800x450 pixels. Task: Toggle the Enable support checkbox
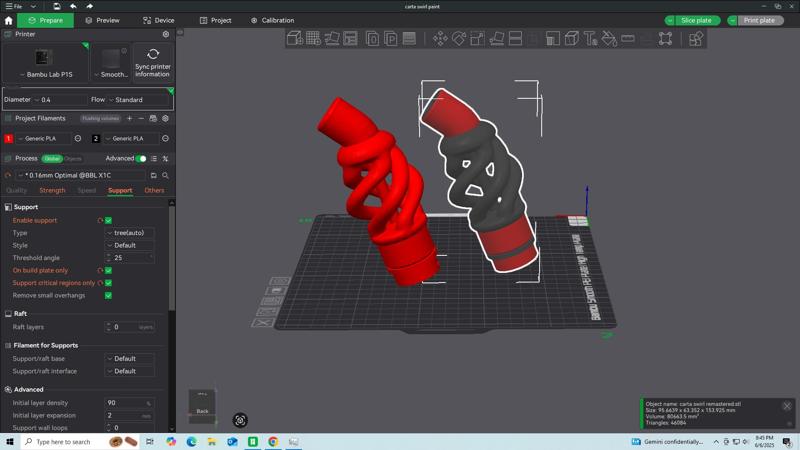(108, 220)
